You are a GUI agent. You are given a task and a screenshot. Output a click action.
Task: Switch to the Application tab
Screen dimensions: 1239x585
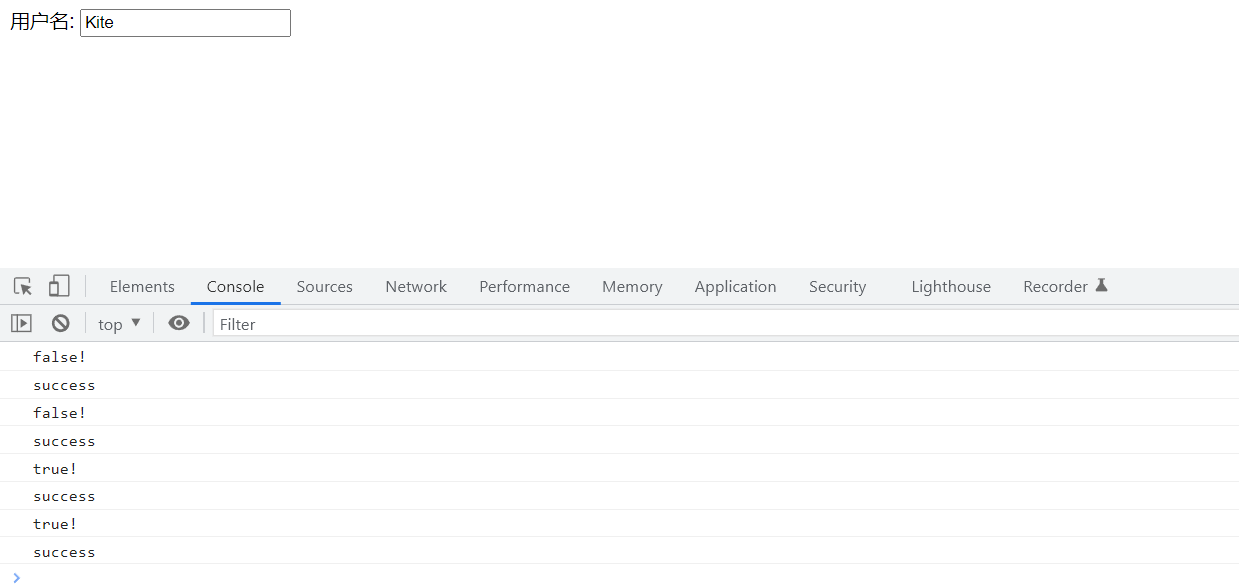point(735,287)
